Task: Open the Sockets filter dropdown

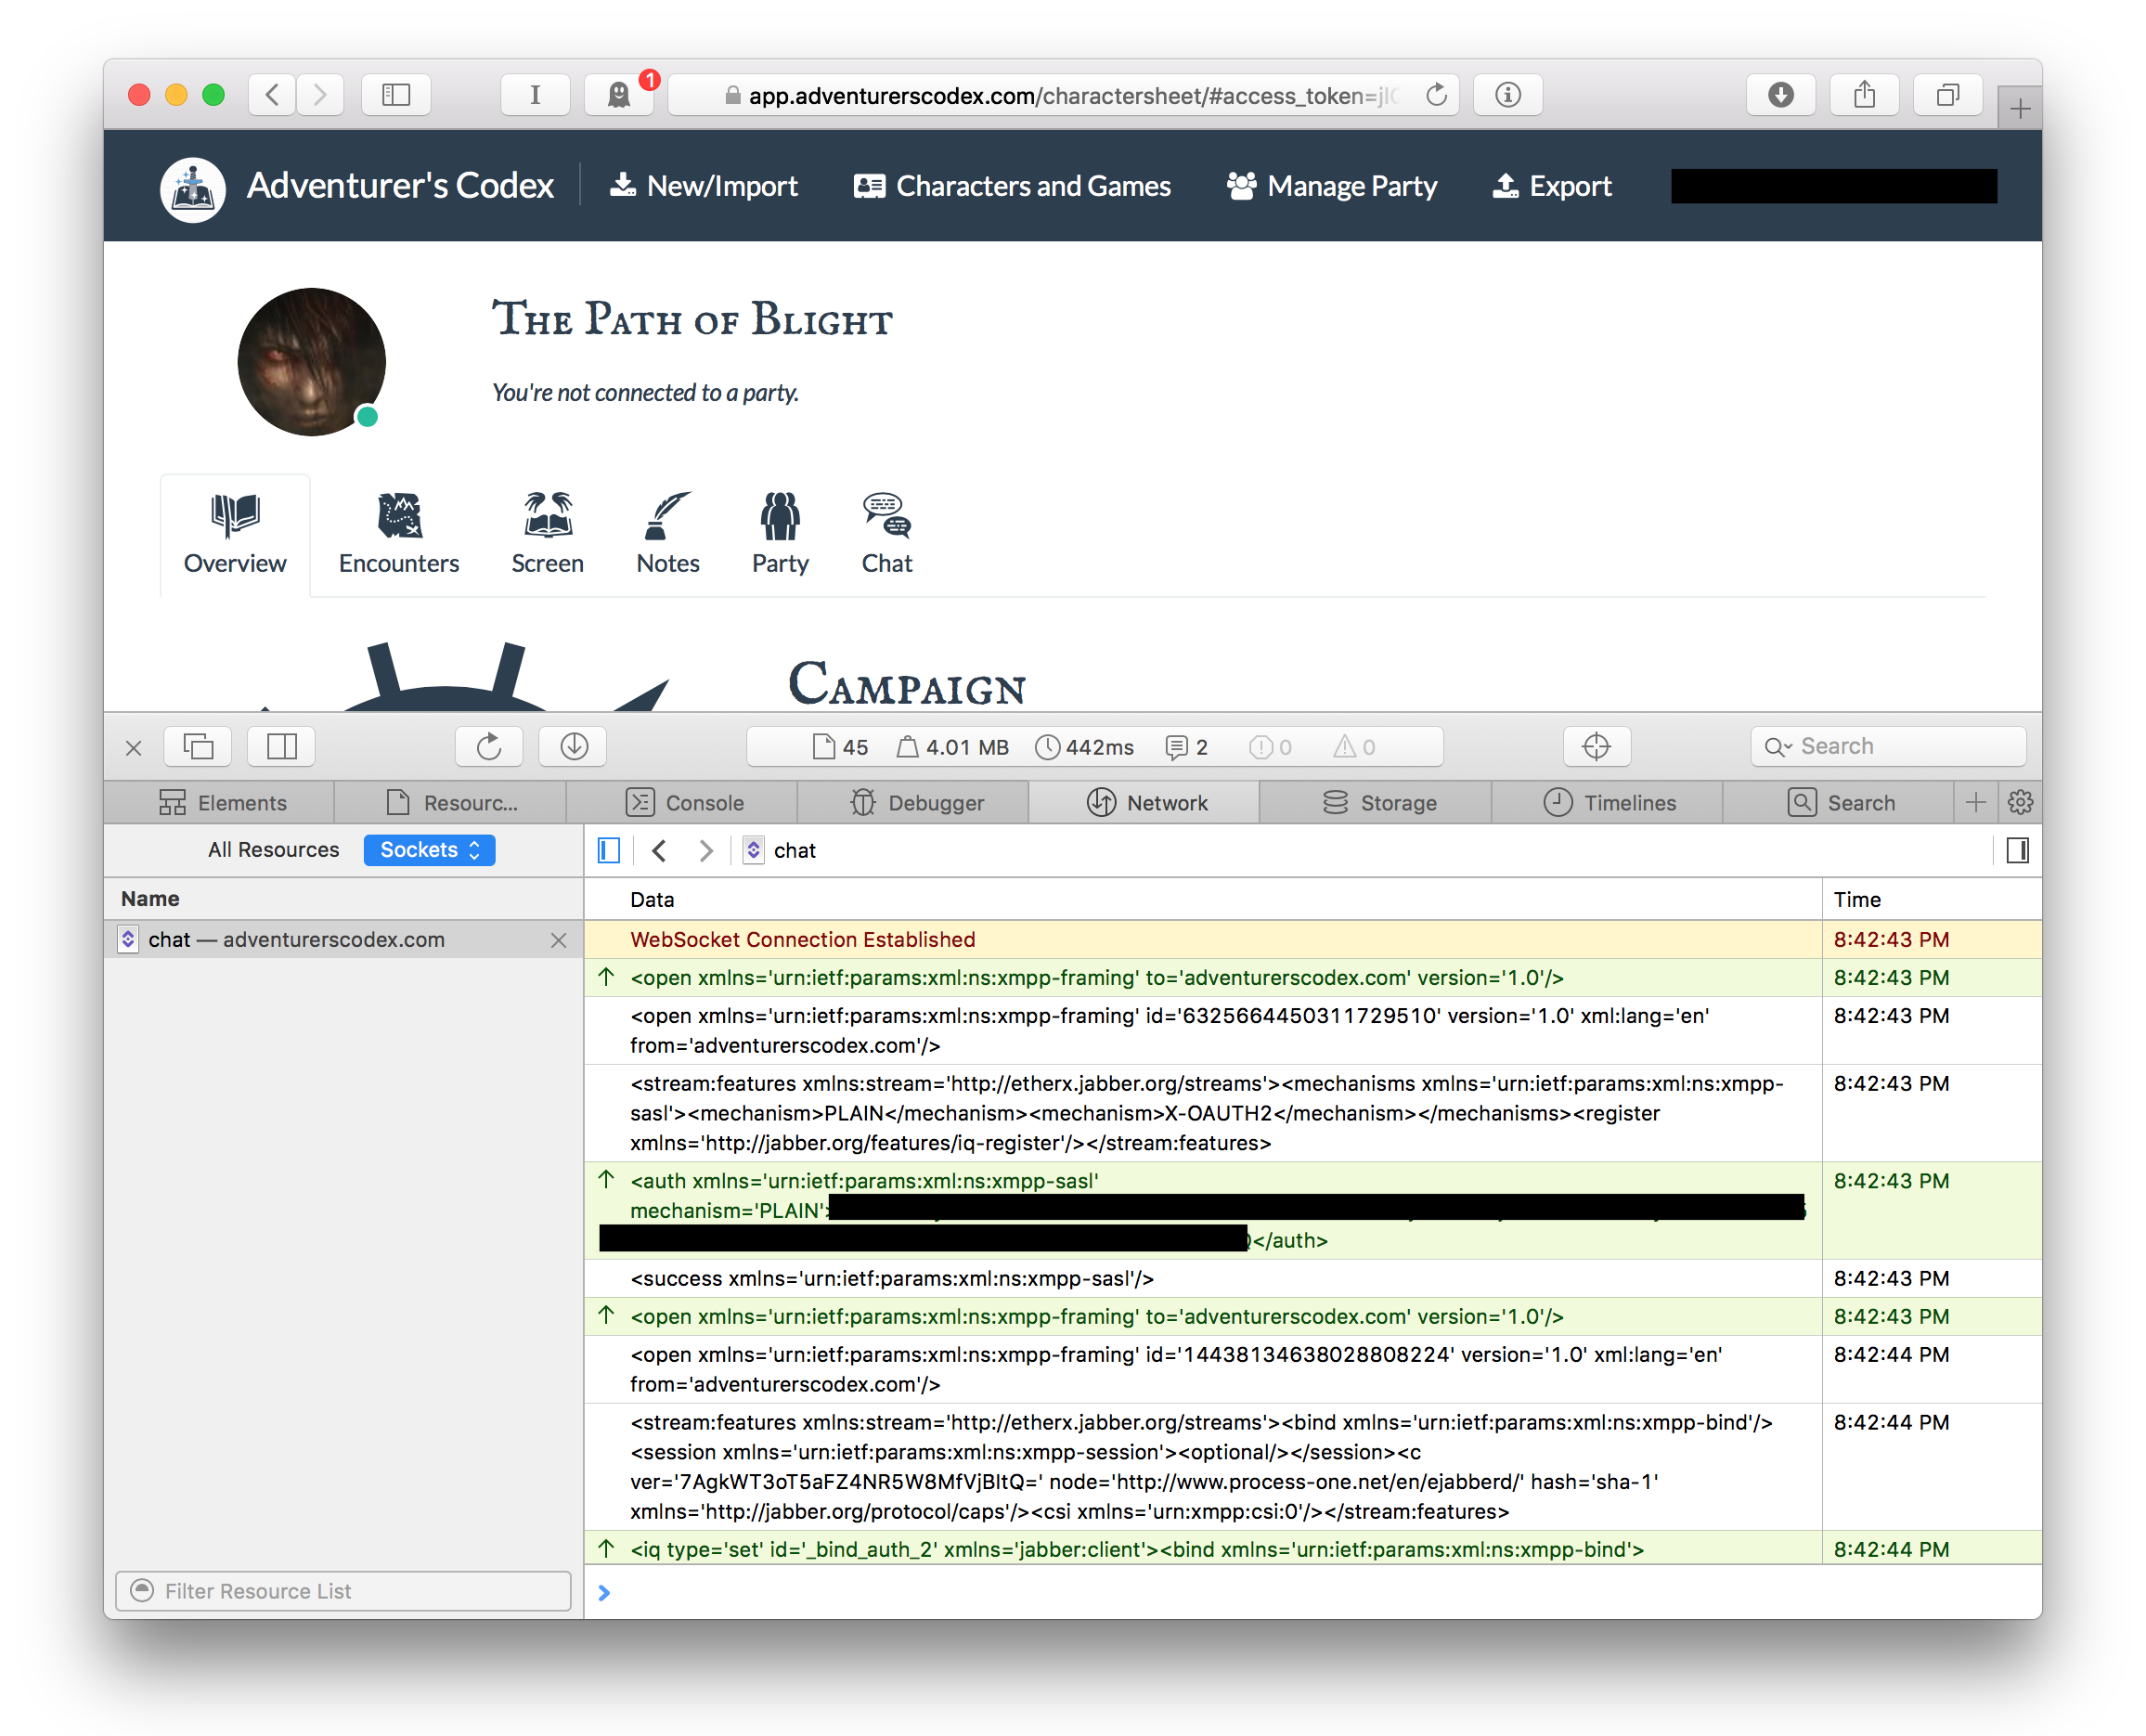Action: [429, 850]
